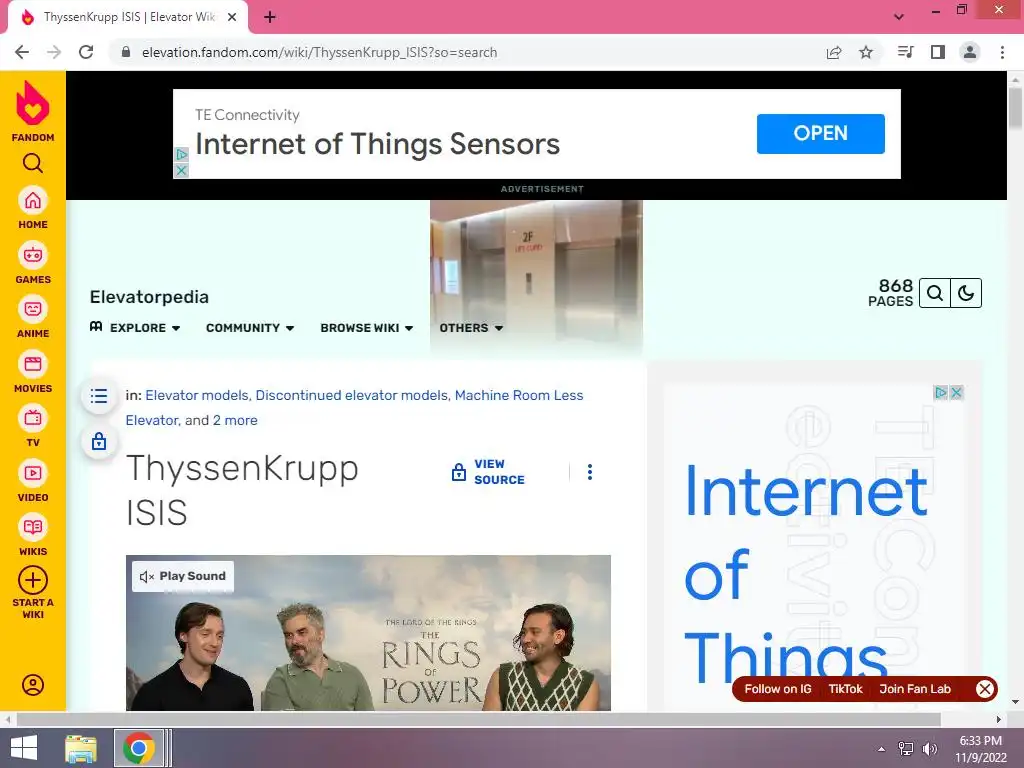Dismiss the red social banner
The height and width of the screenshot is (768, 1024).
pos(985,689)
